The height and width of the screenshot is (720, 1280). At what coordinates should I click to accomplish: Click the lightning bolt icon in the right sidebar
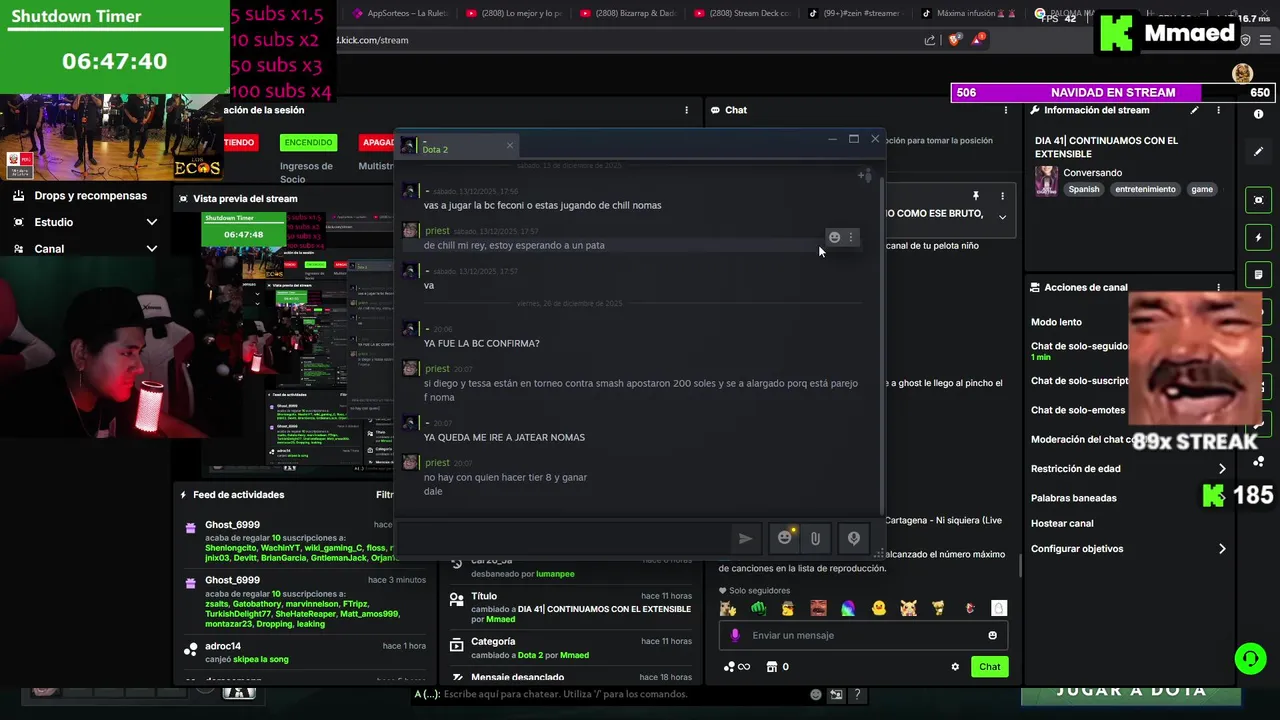(x=1258, y=237)
